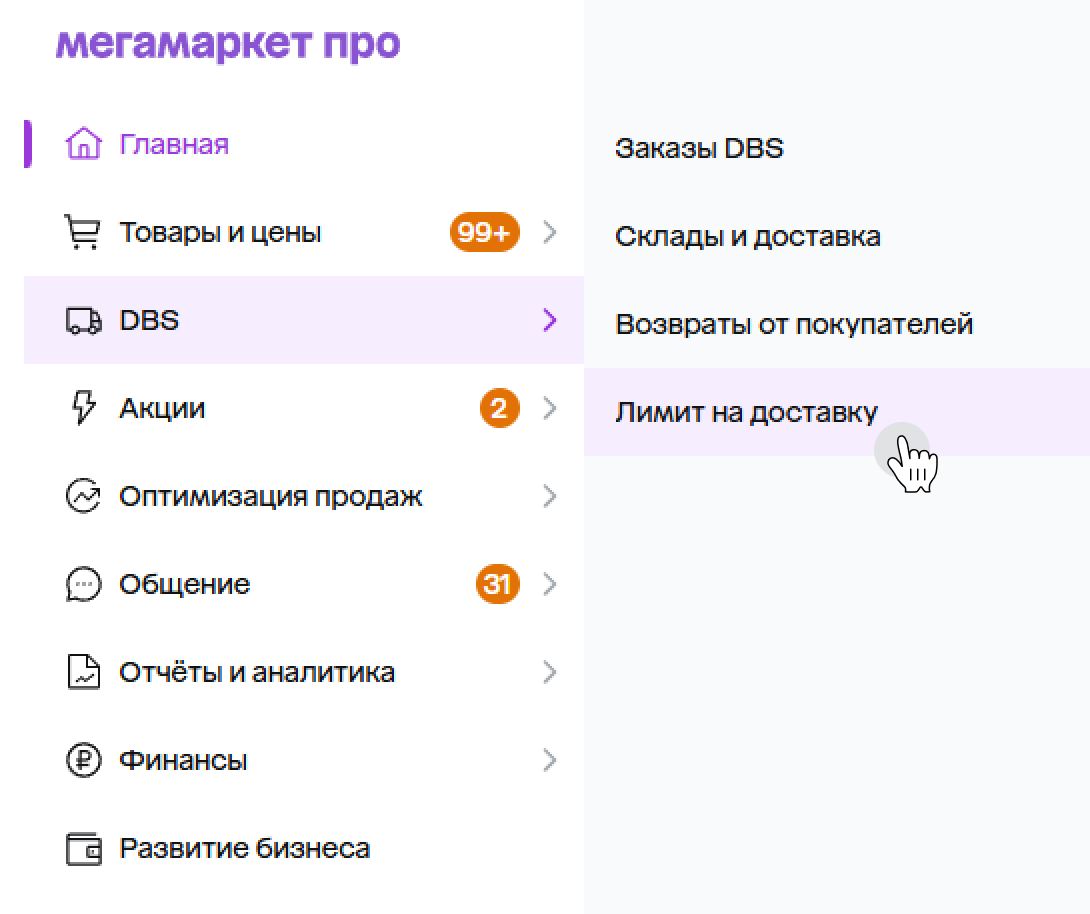Click the 99+ badge on Товары и цены
The image size is (1090, 914).
click(485, 233)
